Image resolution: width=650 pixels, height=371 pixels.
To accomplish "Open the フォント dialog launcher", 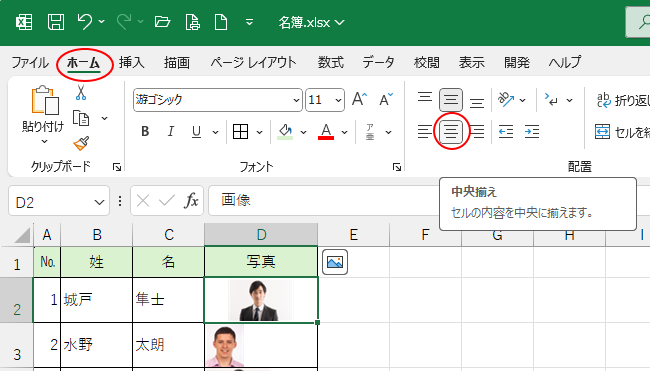I will click(x=397, y=167).
